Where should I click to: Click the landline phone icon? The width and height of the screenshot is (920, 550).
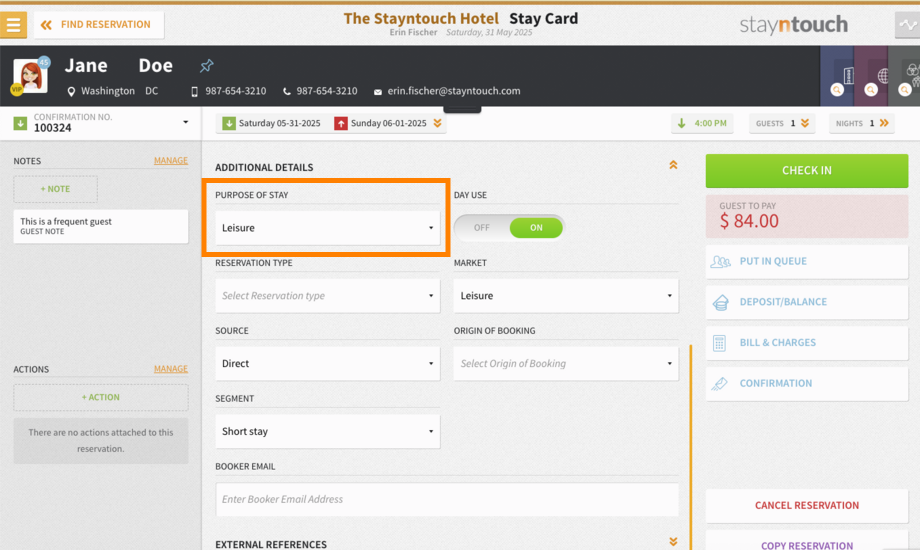[x=286, y=92]
